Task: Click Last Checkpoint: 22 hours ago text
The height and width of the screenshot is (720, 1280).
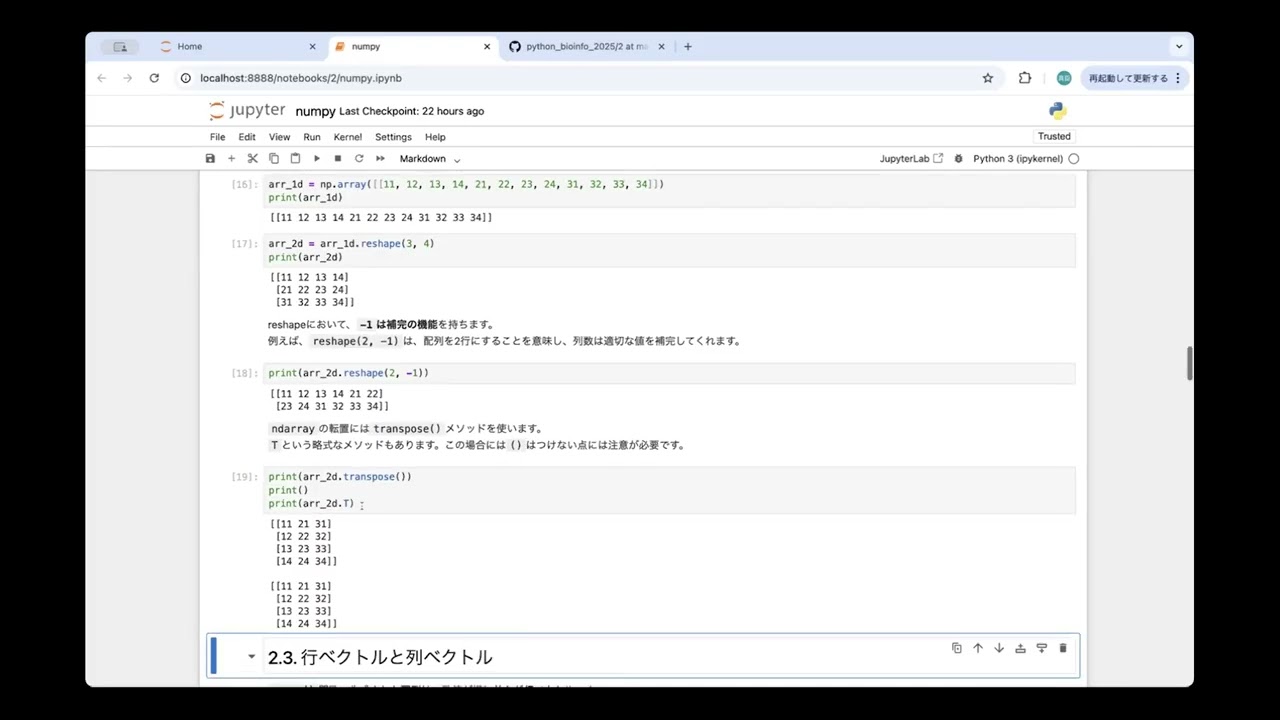Action: pos(411,111)
